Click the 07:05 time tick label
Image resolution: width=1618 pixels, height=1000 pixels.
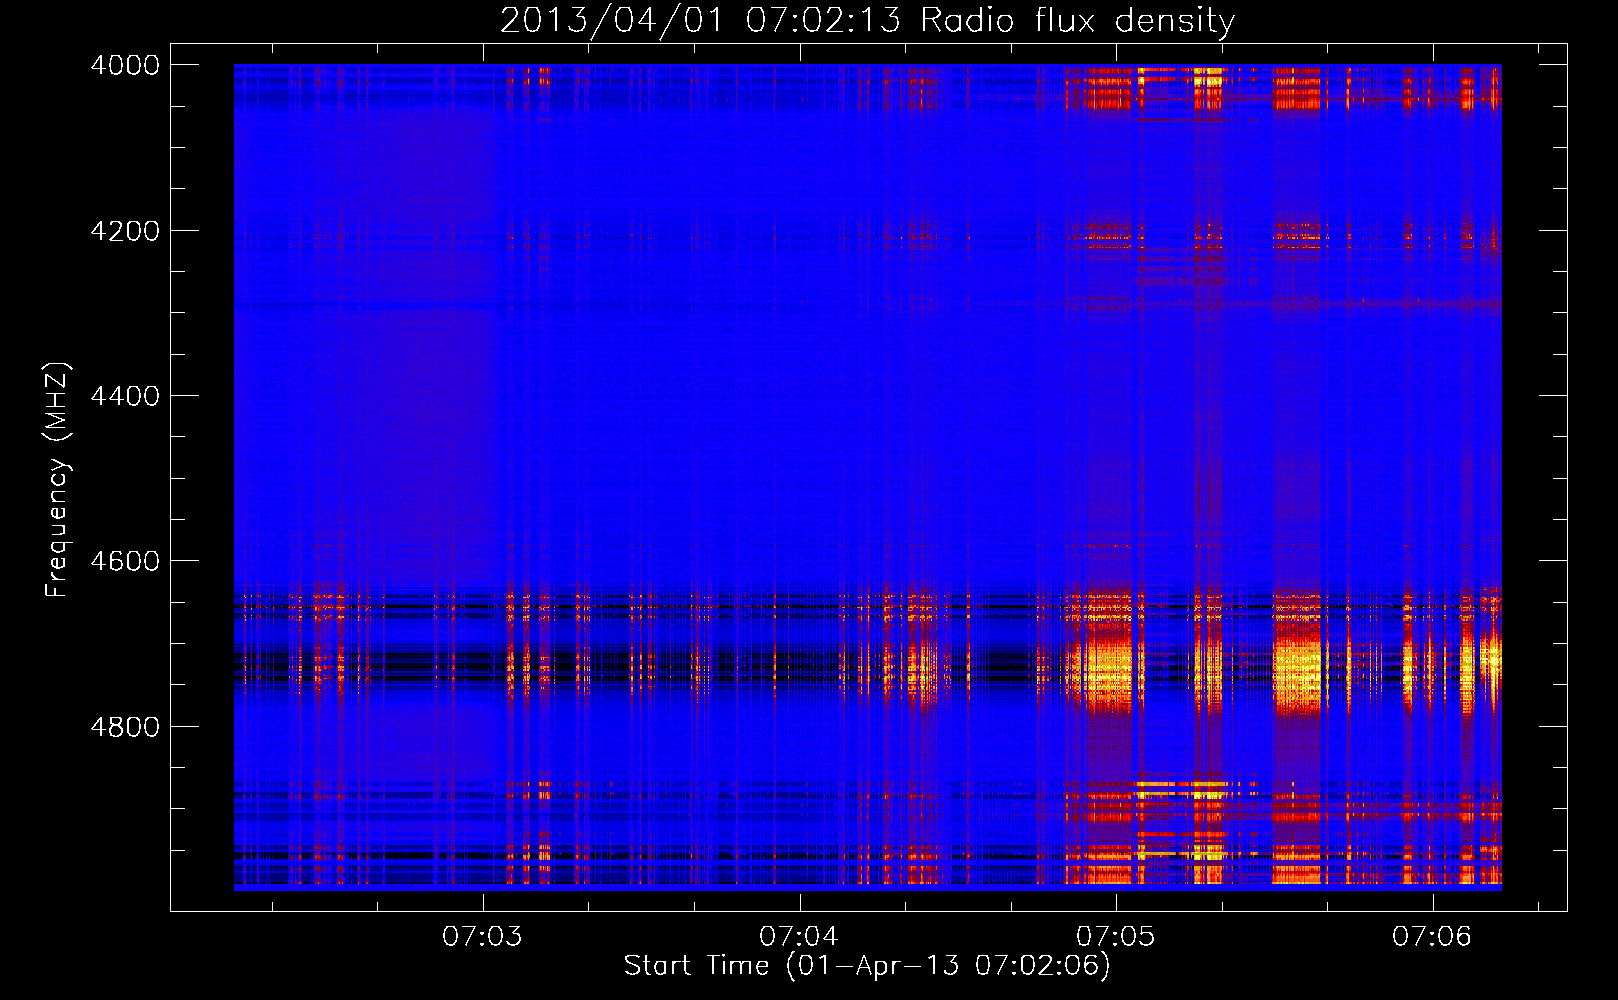[1116, 937]
